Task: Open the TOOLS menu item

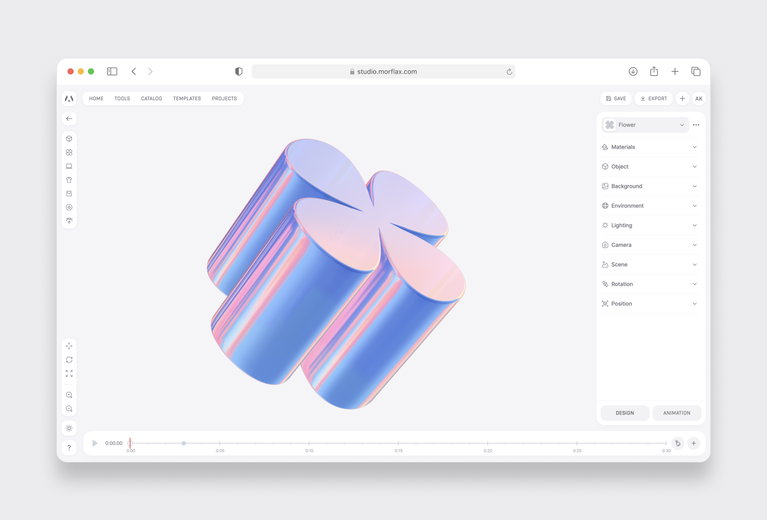Action: 122,98
